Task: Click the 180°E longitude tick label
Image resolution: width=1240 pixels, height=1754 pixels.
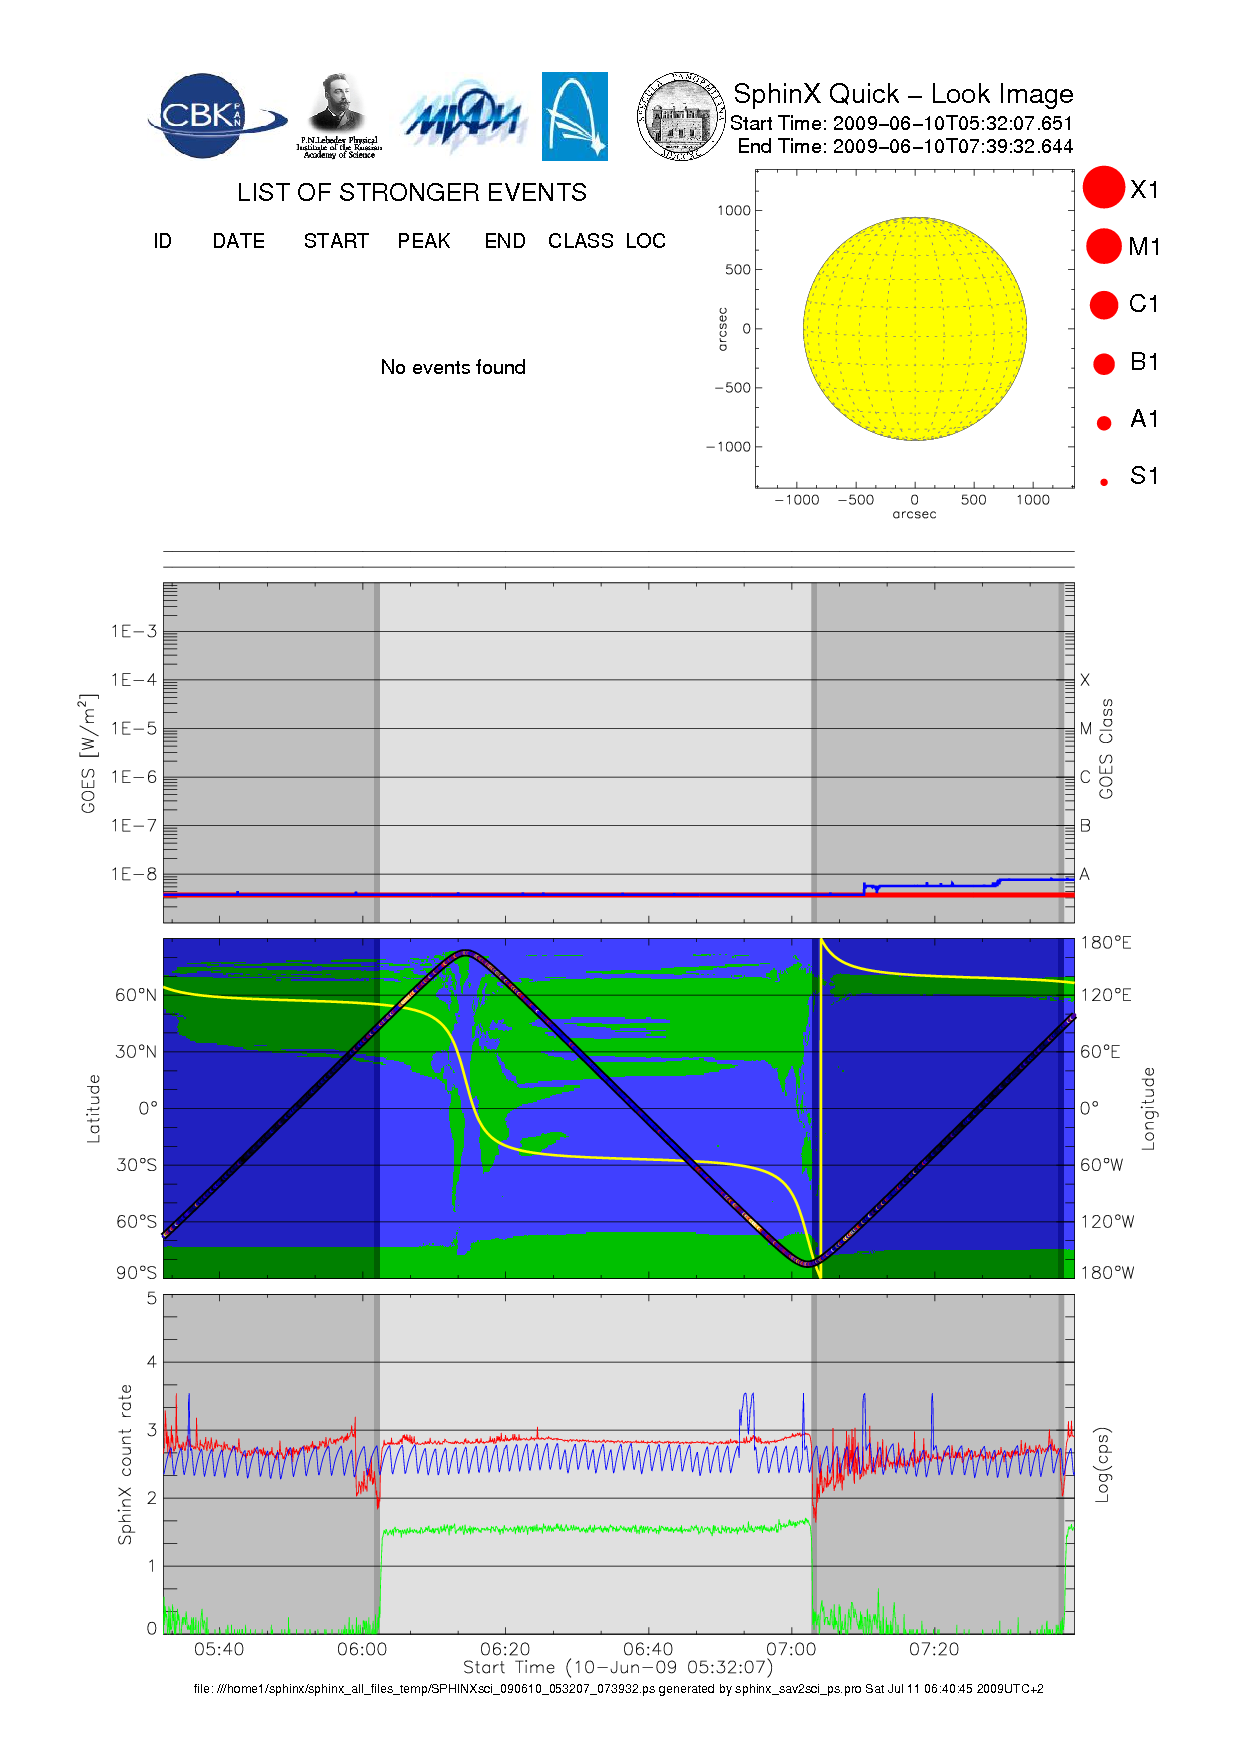Action: 1106,942
